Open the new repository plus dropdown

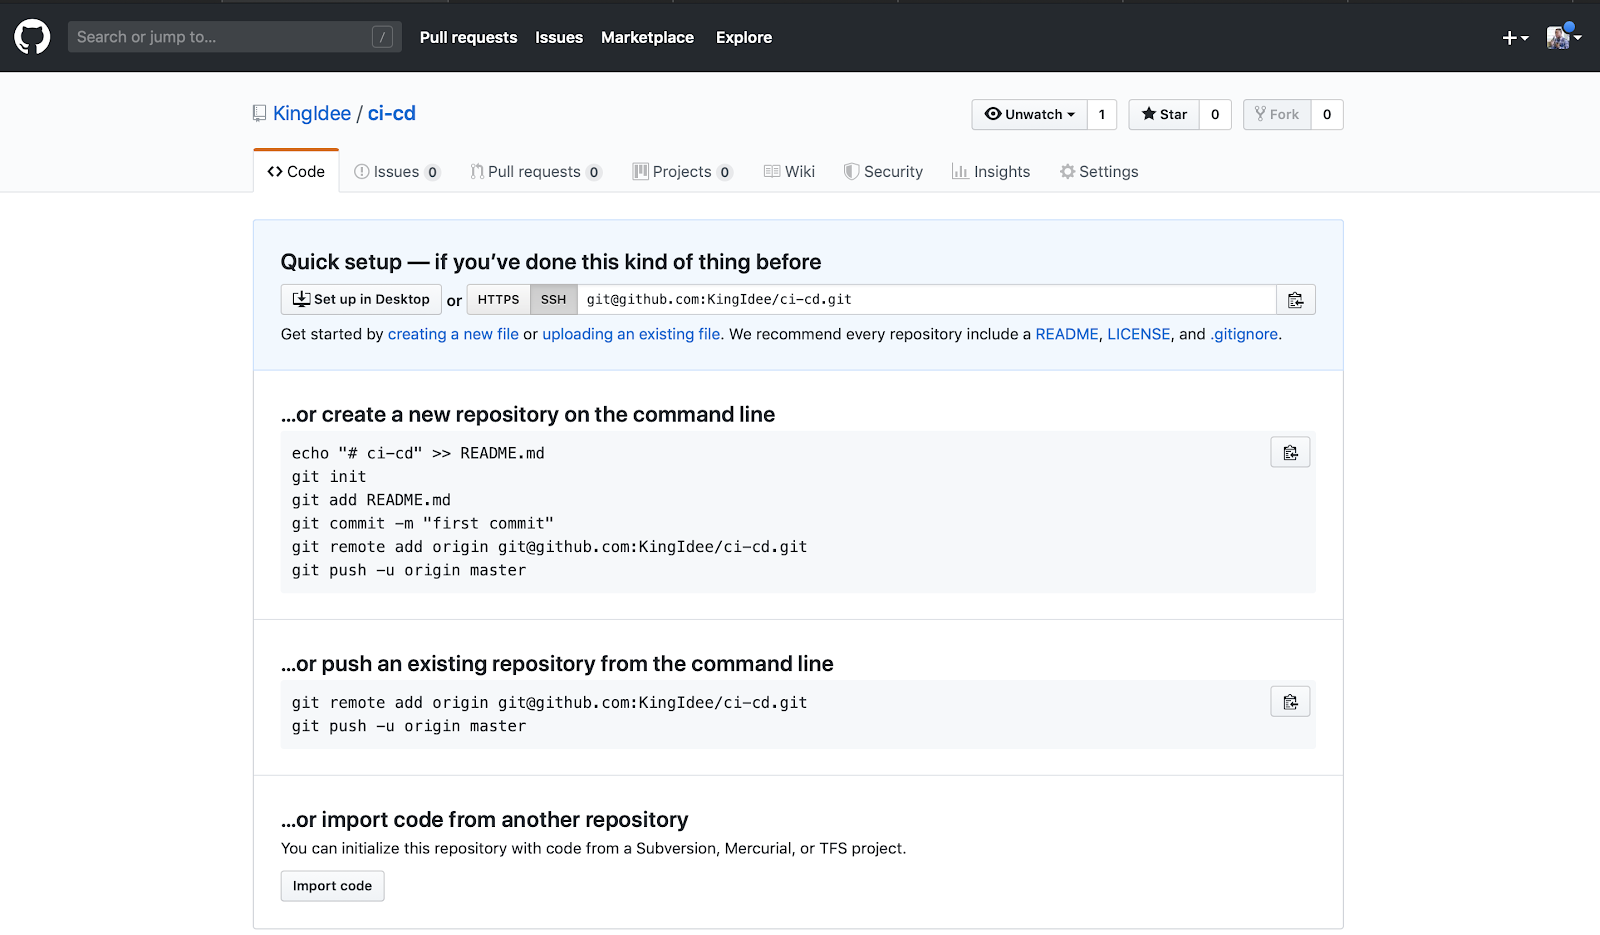pyautogui.click(x=1513, y=37)
